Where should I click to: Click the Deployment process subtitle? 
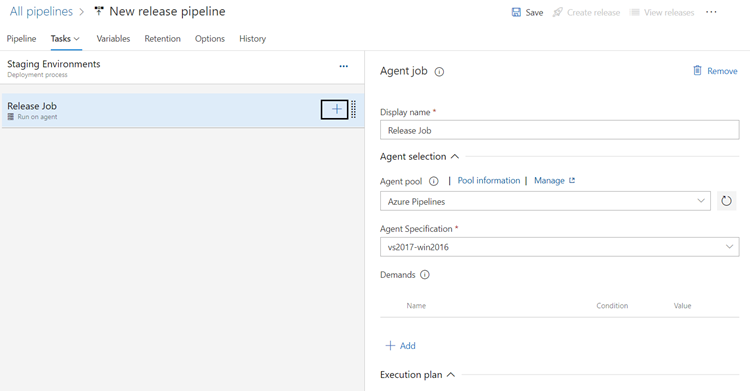coord(37,75)
